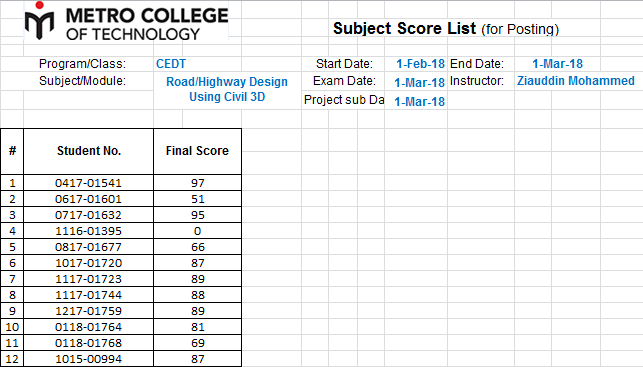Select row number 1 in the # column
Screen dimensions: 643x367
12,183
